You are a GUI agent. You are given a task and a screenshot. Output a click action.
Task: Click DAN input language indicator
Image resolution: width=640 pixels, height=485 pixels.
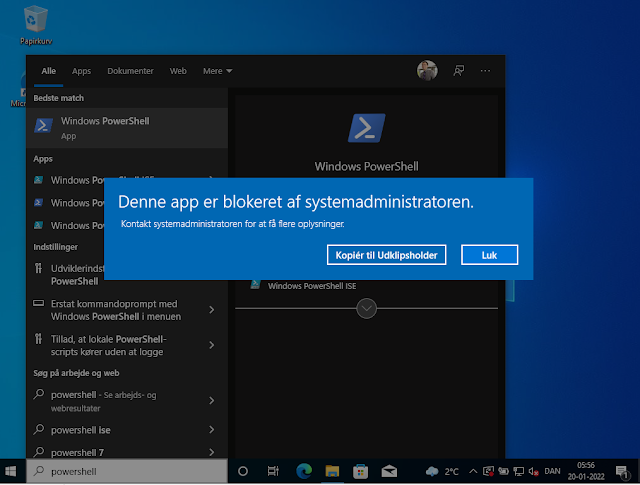552,472
